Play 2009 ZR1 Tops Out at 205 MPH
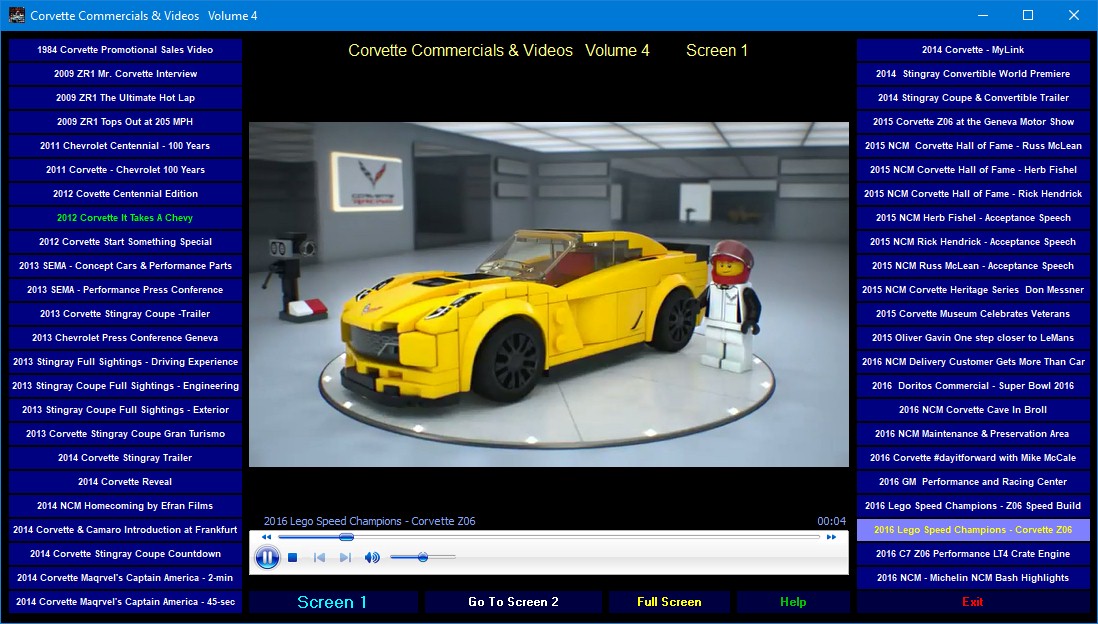The image size is (1098, 624). pos(125,122)
